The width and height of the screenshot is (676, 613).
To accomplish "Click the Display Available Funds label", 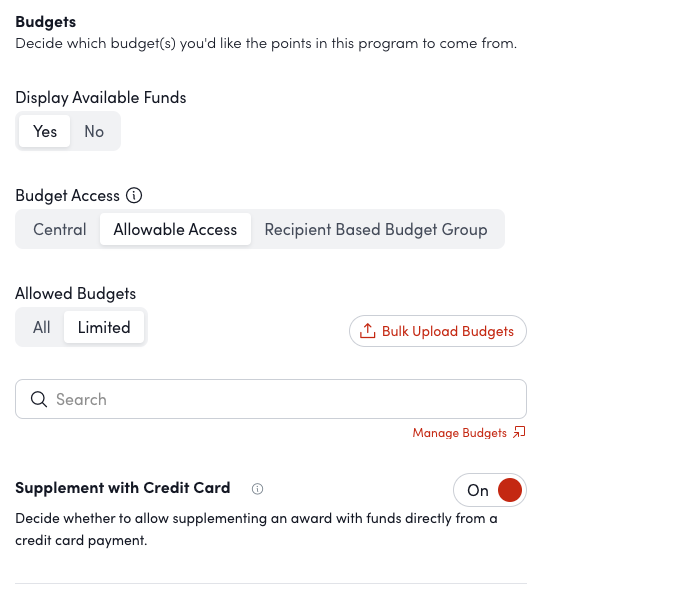I will (101, 98).
